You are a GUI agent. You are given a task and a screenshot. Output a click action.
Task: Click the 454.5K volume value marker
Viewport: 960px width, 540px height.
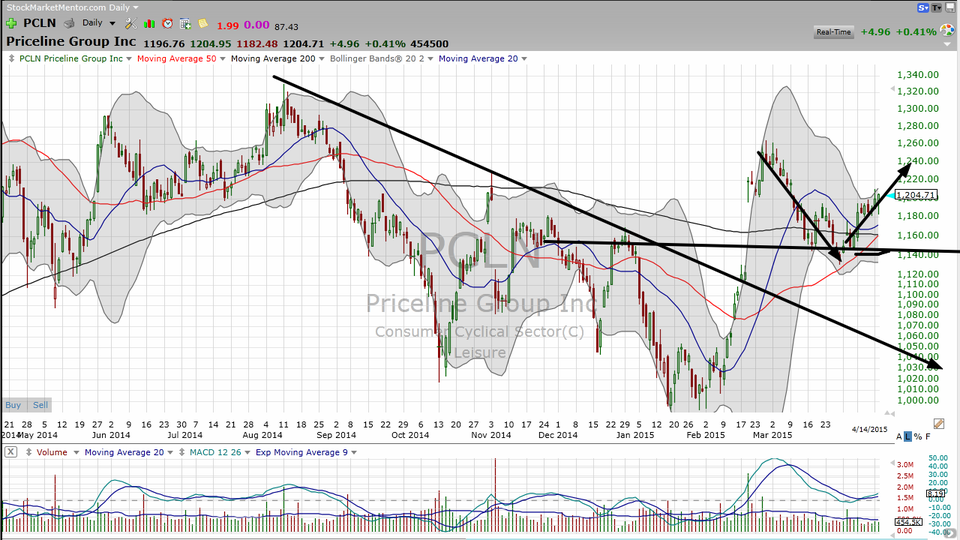[x=909, y=522]
